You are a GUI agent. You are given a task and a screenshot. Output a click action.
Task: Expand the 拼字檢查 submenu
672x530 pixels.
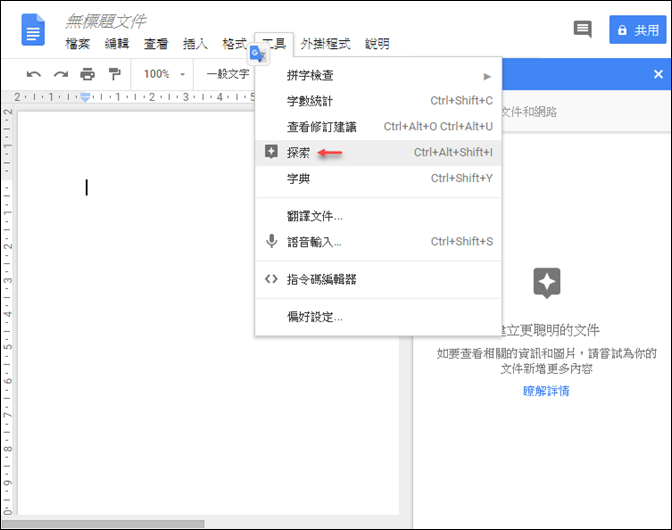point(378,76)
